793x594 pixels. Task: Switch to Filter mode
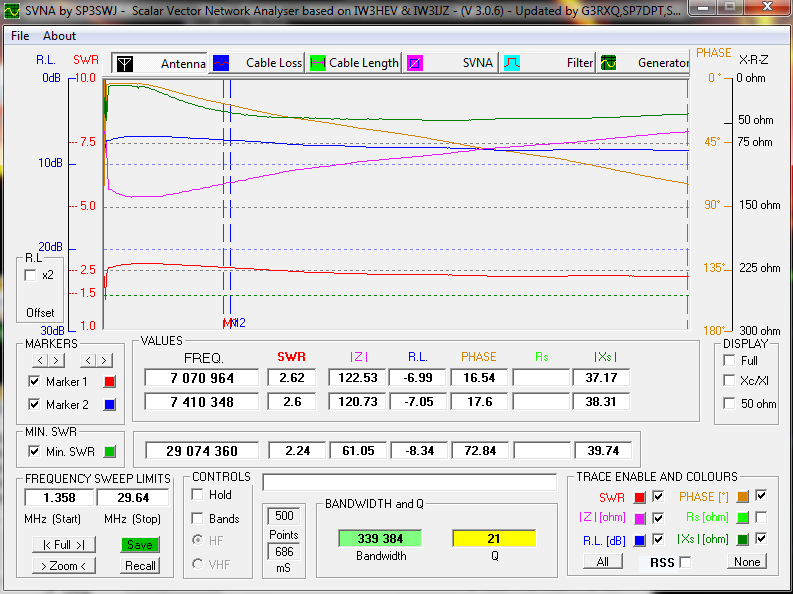549,63
